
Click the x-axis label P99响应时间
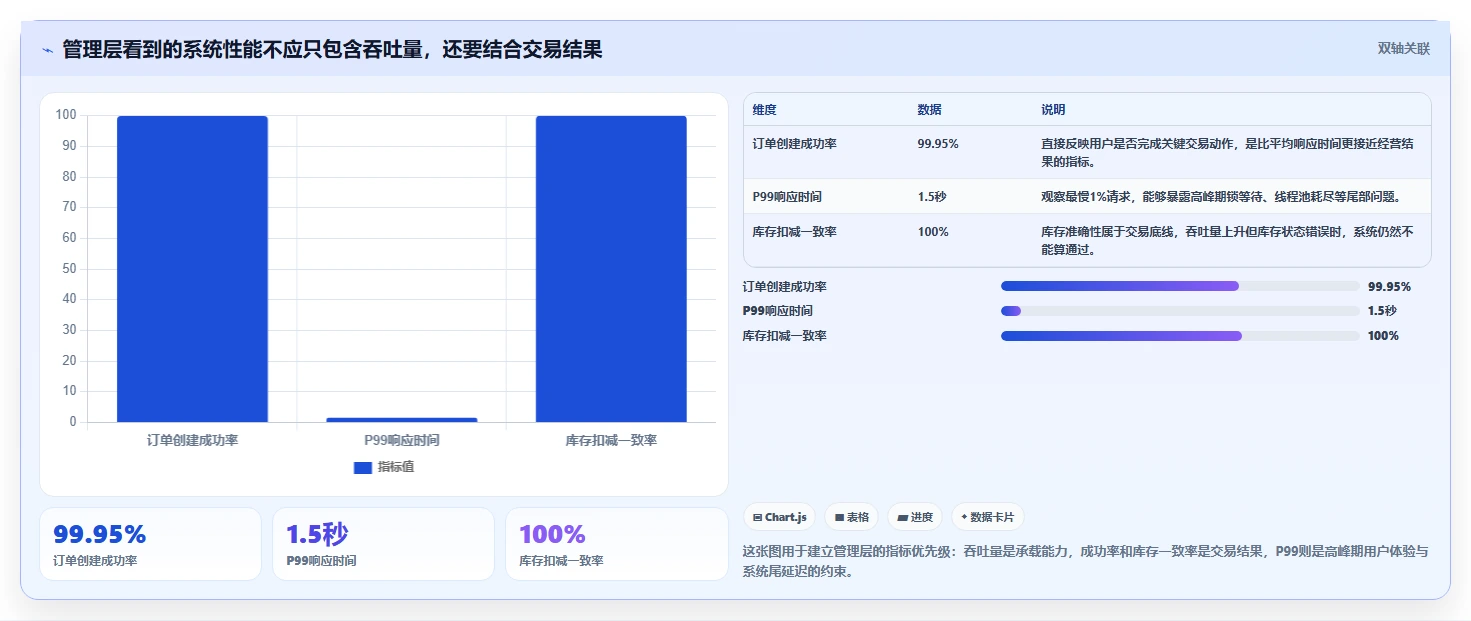(x=402, y=440)
